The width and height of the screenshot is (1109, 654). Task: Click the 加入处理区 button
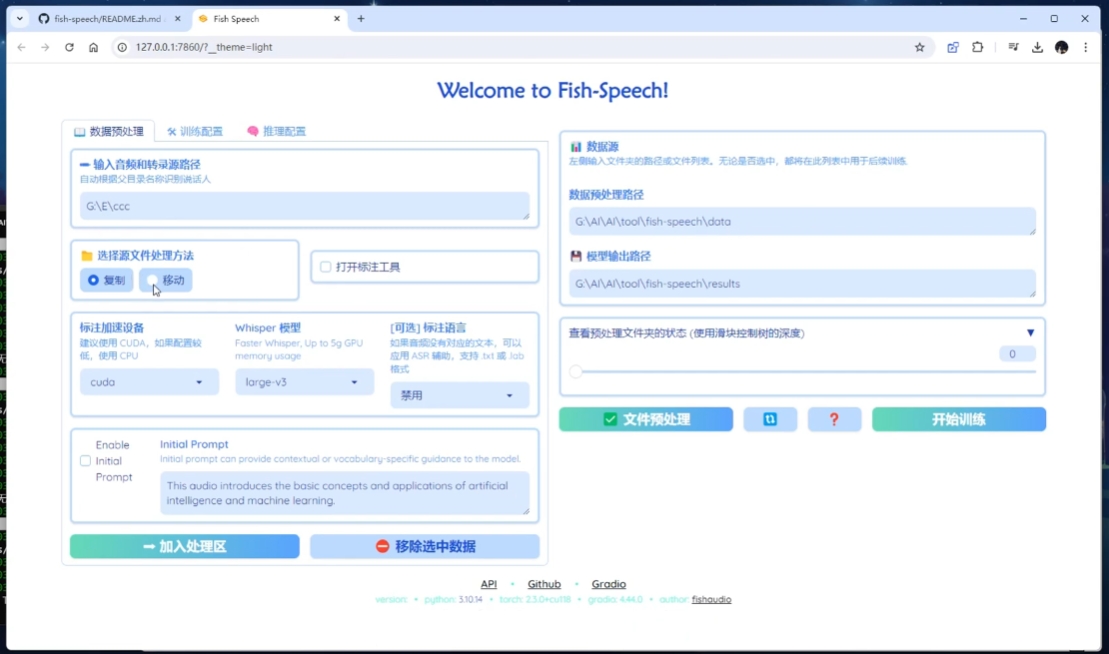click(x=184, y=546)
